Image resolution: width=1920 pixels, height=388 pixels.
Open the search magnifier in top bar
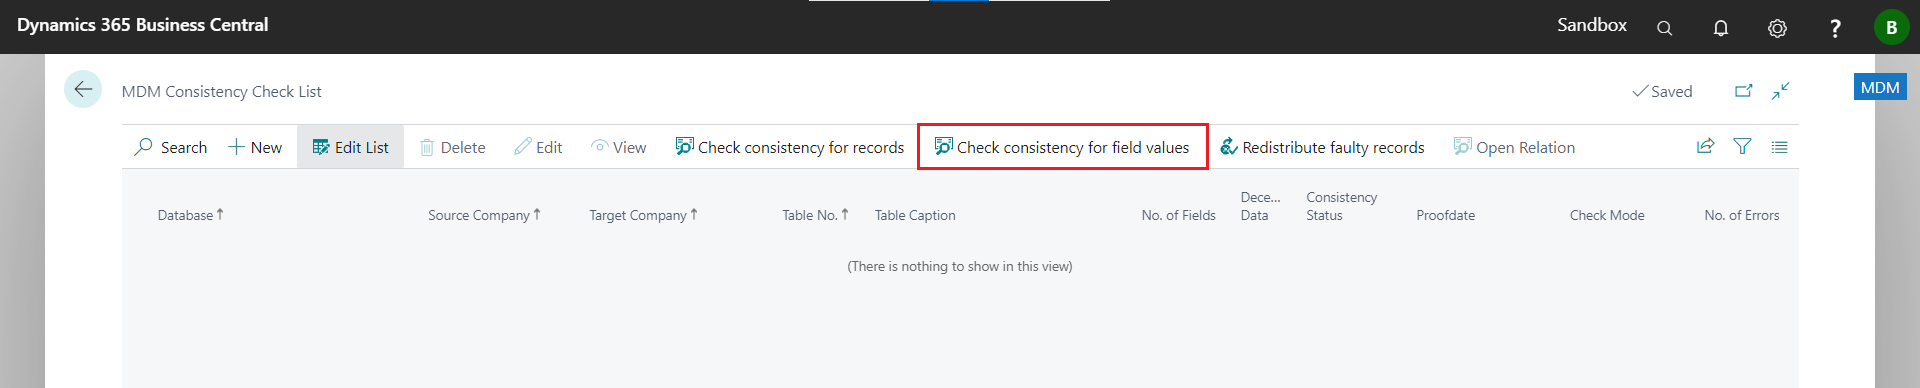[1664, 28]
